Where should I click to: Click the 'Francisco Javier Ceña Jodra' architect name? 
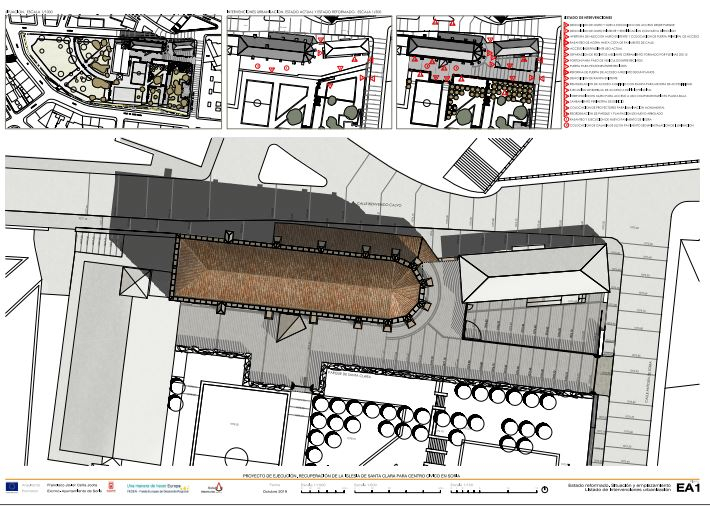72,485
